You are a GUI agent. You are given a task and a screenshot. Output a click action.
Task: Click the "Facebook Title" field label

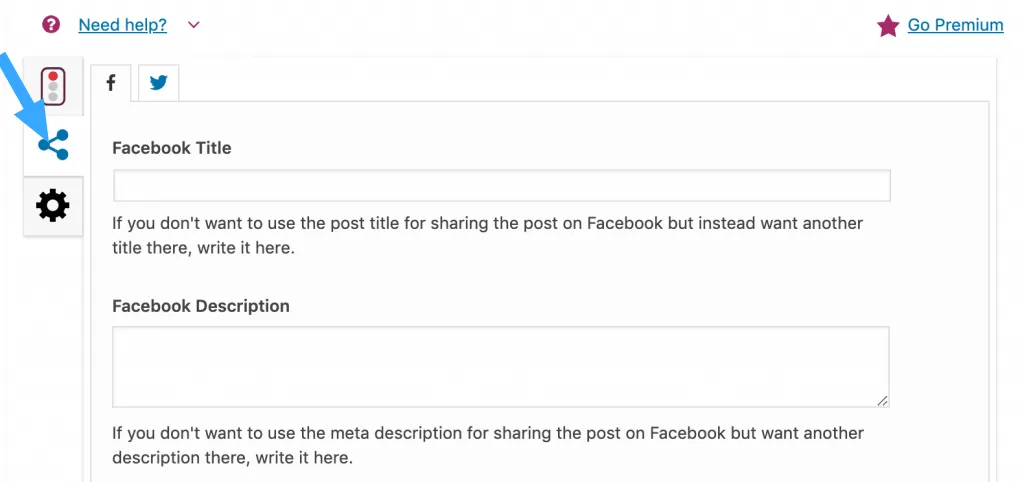[171, 148]
